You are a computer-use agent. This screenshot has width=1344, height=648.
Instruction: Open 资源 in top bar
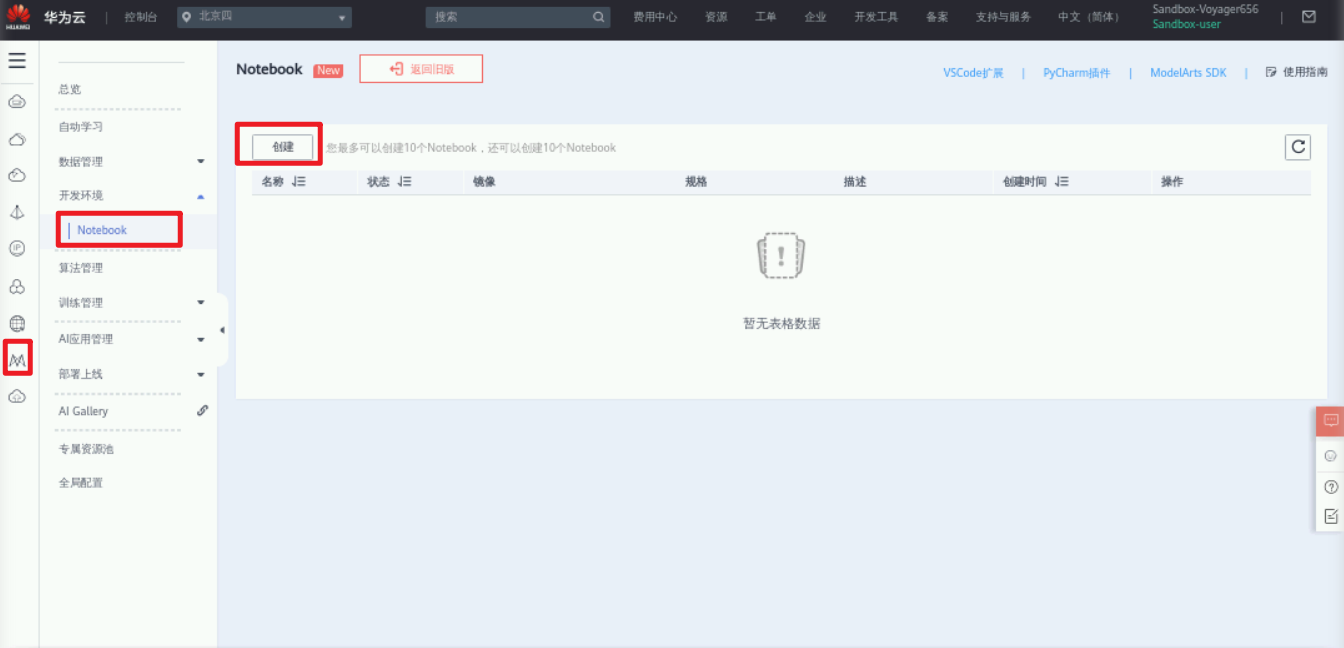[x=716, y=17]
